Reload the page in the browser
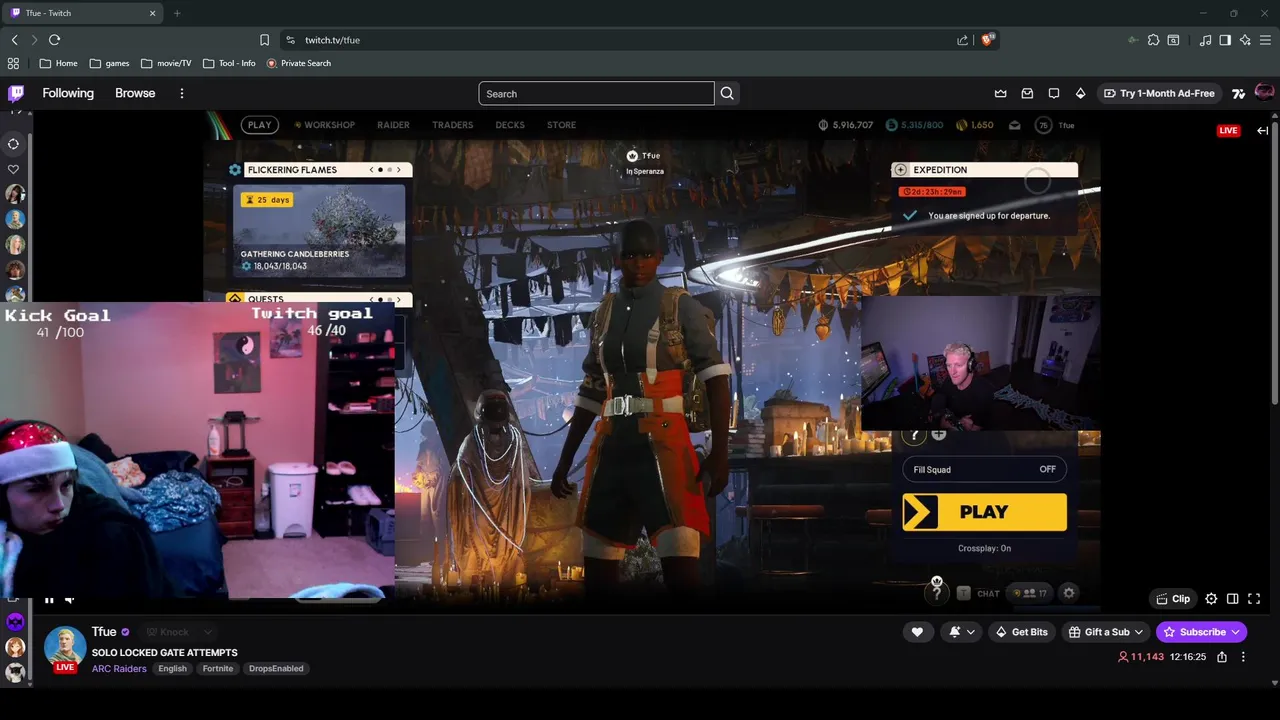Image resolution: width=1280 pixels, height=720 pixels. click(x=54, y=40)
